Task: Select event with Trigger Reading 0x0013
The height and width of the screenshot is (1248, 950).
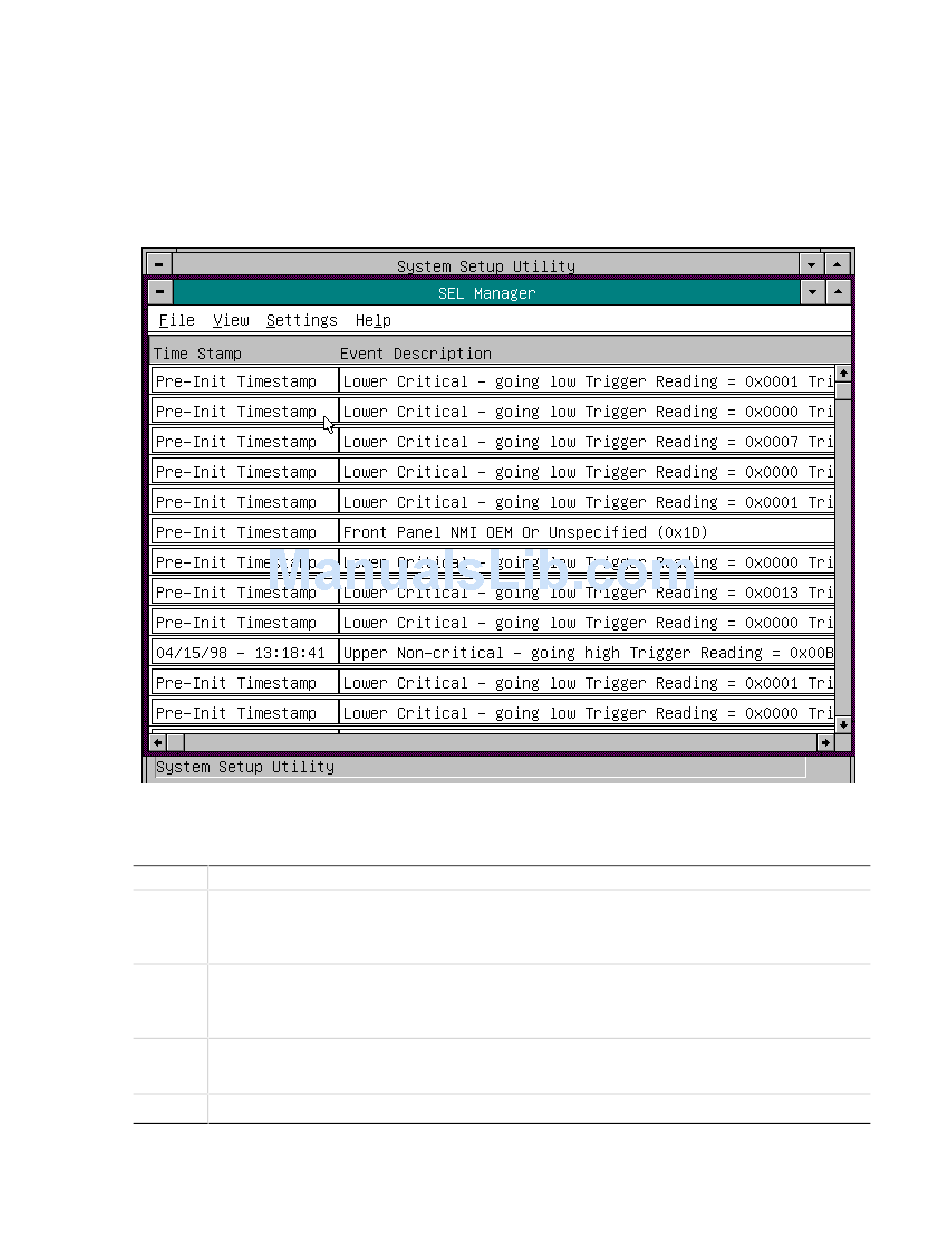Action: tap(587, 592)
